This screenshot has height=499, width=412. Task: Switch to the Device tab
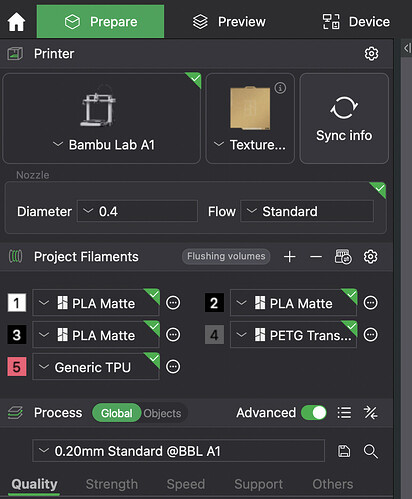[x=356, y=22]
